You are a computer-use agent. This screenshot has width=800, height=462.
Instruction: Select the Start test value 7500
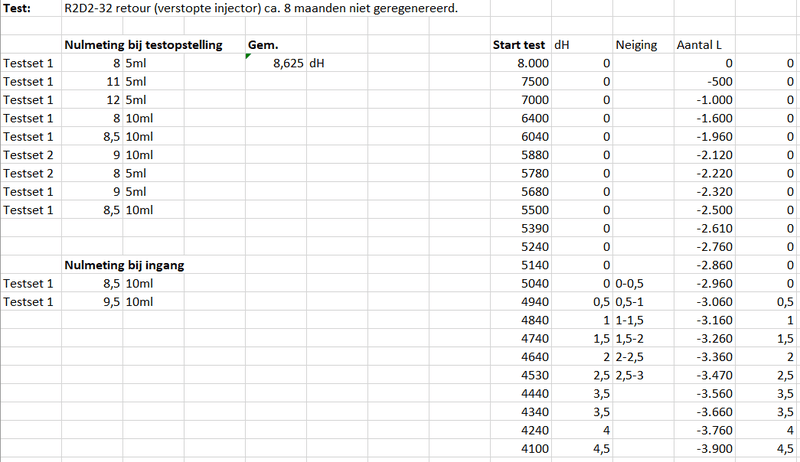point(535,82)
